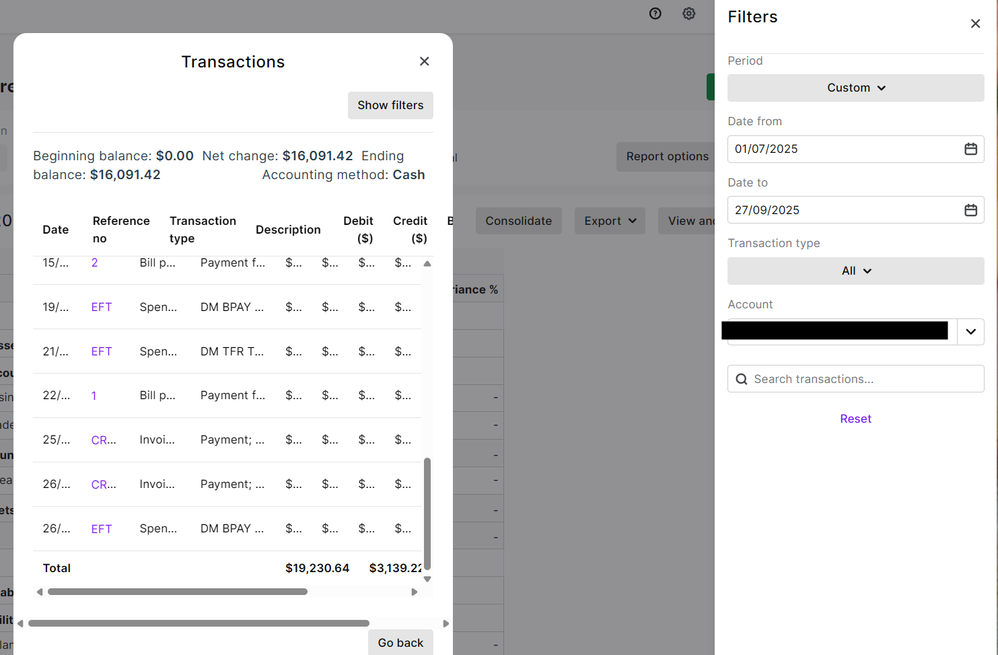Expand the Period Custom dropdown
The width and height of the screenshot is (998, 655).
855,88
